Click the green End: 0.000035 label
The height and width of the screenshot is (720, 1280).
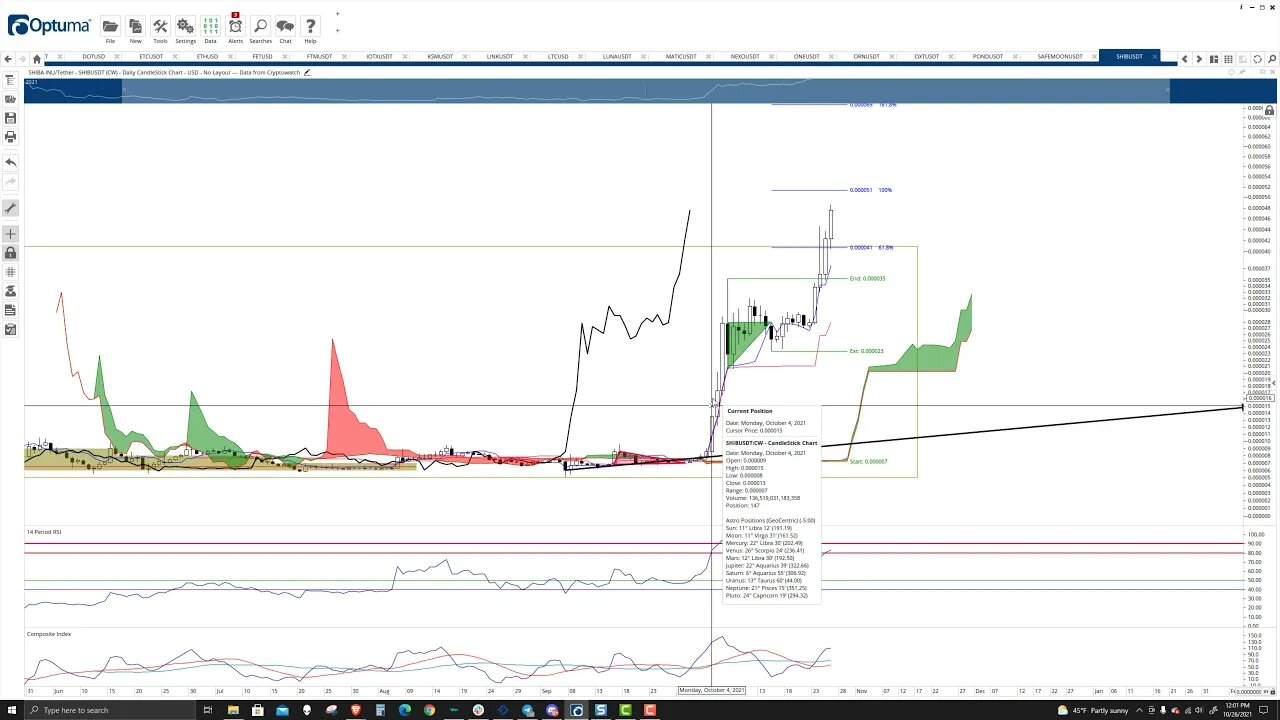[x=867, y=278]
